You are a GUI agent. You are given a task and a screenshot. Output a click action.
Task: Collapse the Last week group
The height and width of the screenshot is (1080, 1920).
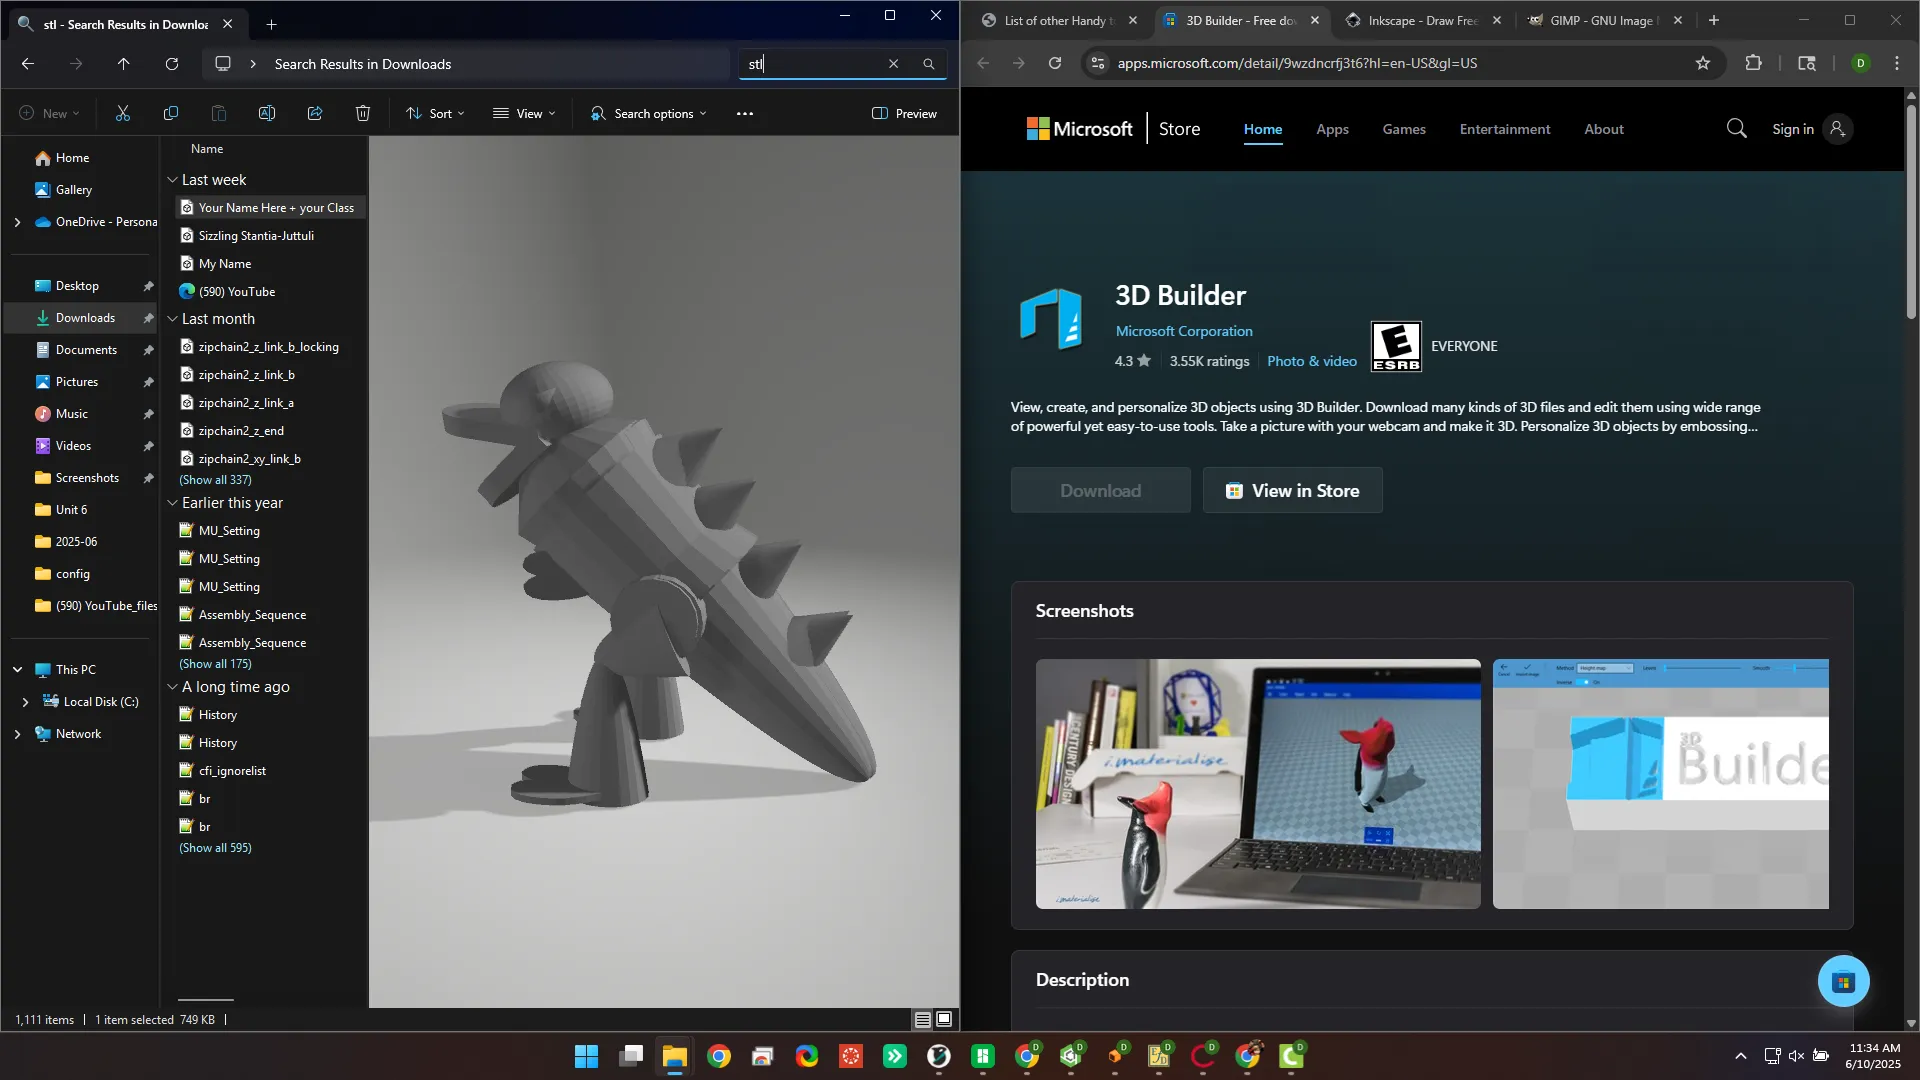pyautogui.click(x=172, y=180)
